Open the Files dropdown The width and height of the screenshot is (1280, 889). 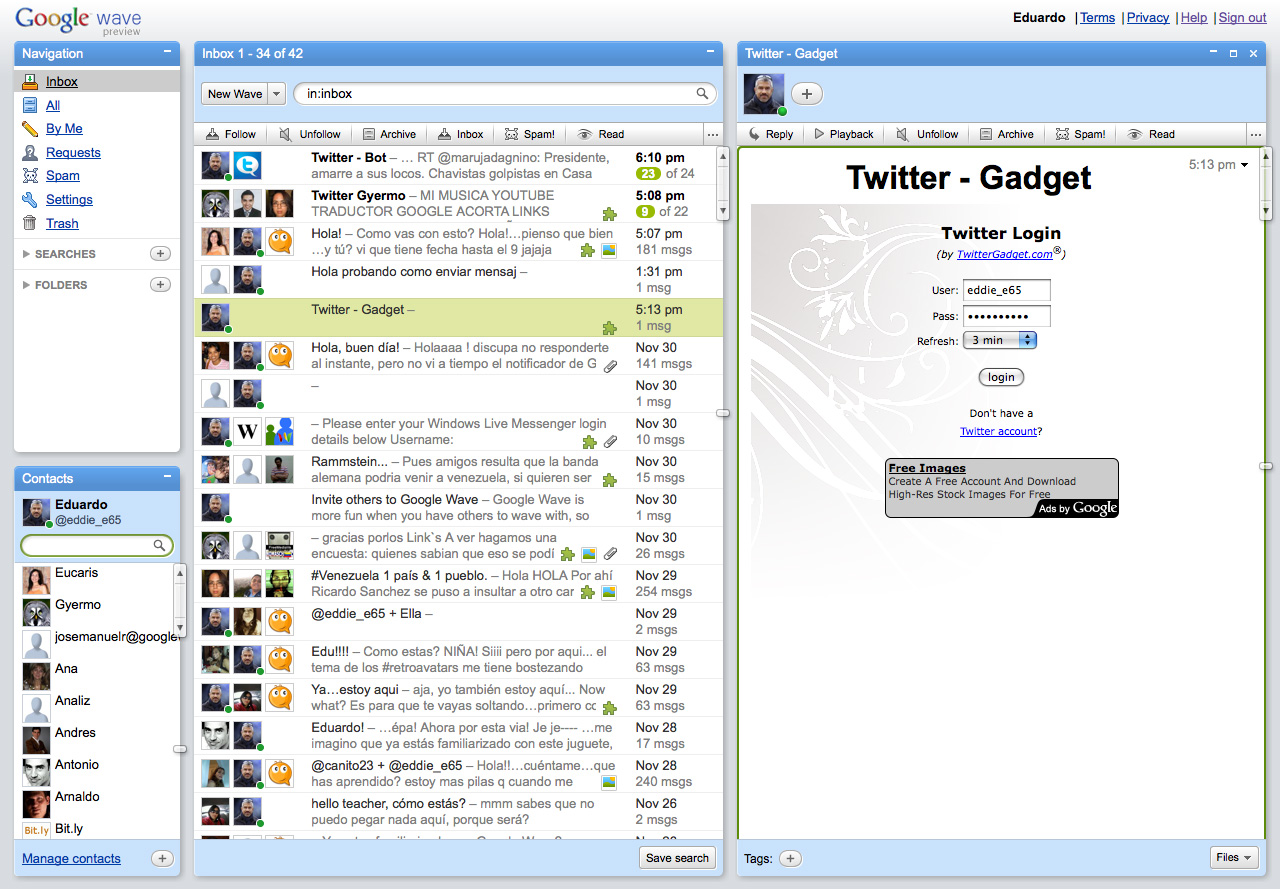click(1233, 857)
